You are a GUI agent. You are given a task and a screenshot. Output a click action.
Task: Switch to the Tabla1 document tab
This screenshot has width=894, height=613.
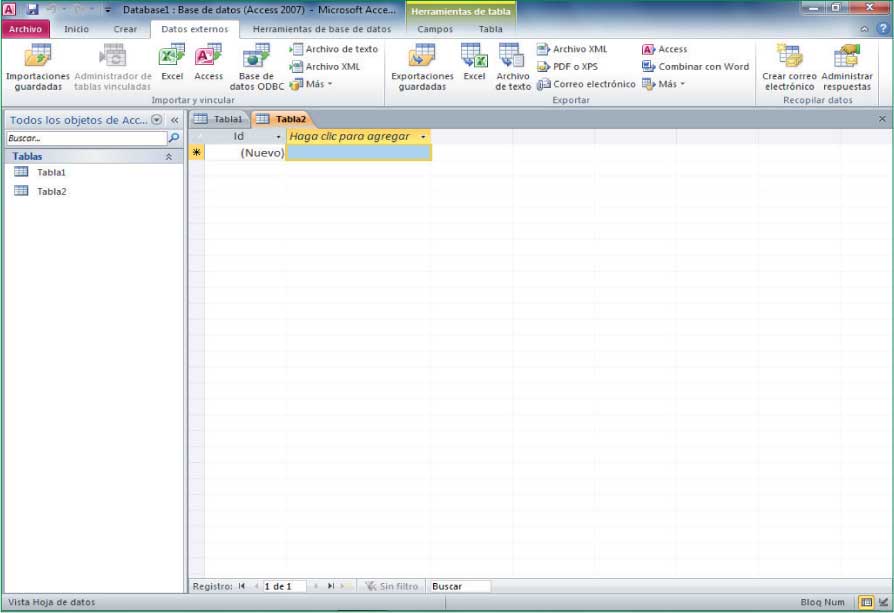coord(219,119)
